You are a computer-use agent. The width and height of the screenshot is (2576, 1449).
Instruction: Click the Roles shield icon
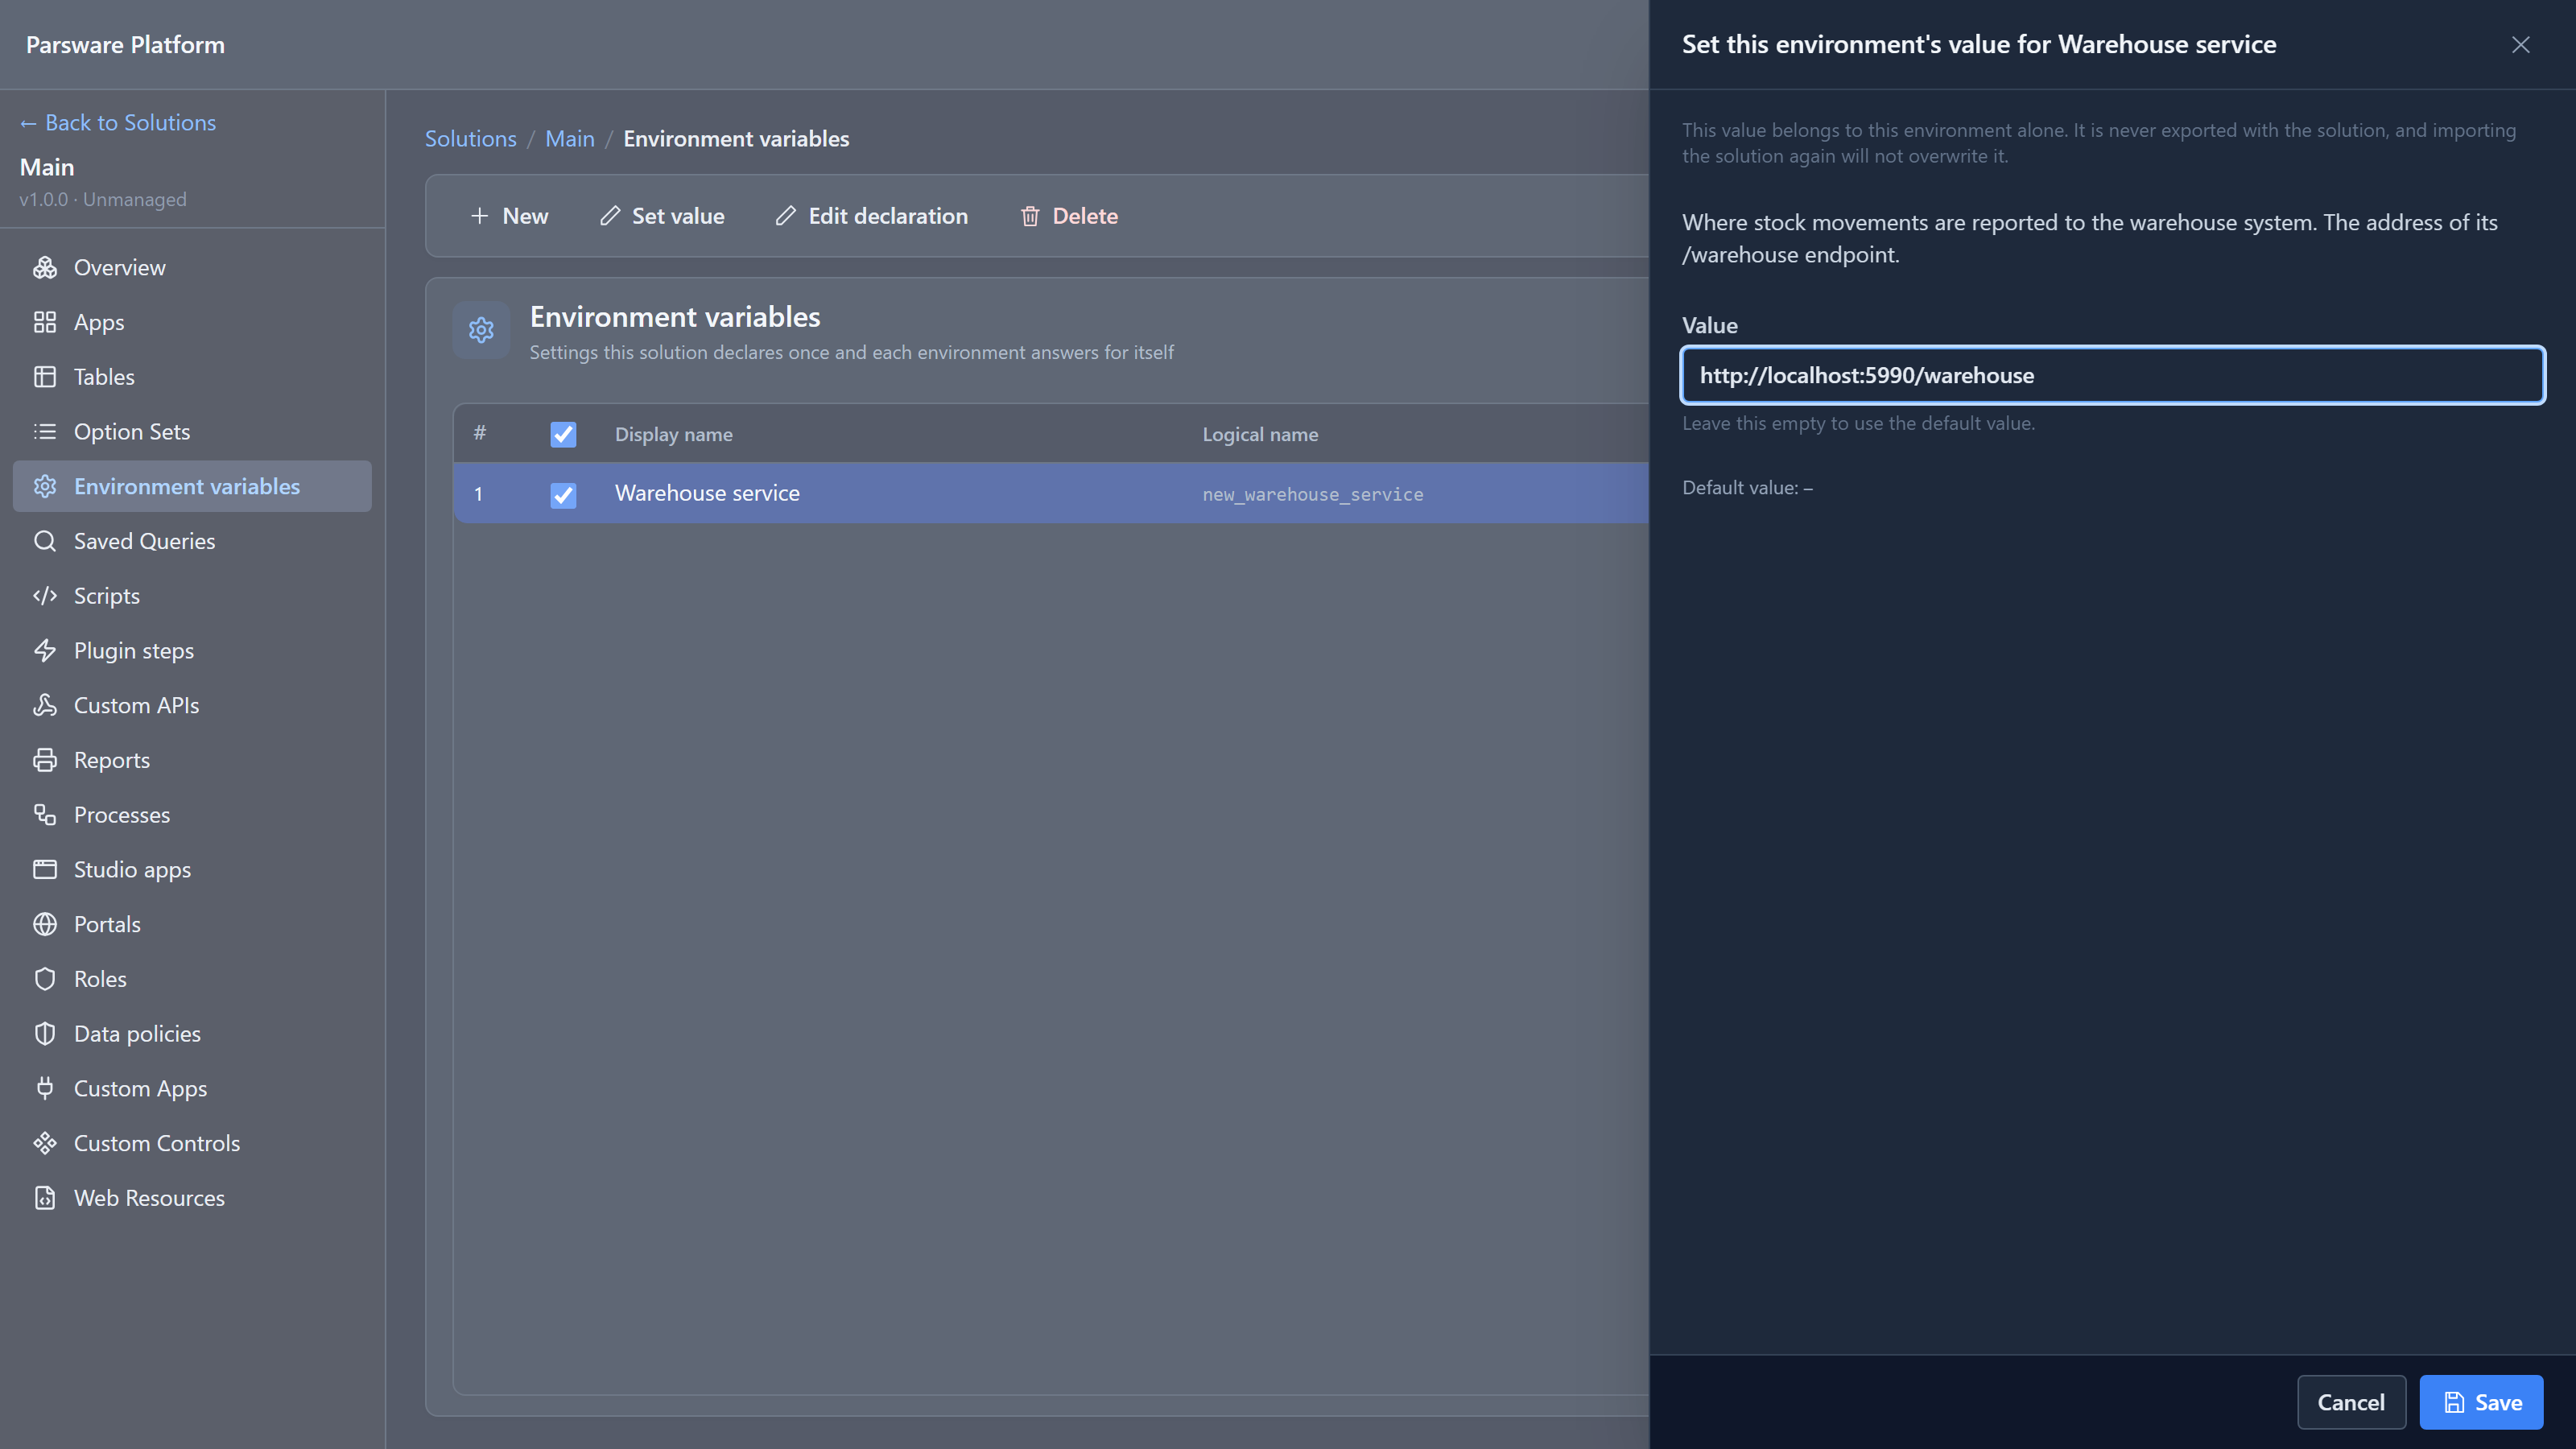click(x=45, y=979)
